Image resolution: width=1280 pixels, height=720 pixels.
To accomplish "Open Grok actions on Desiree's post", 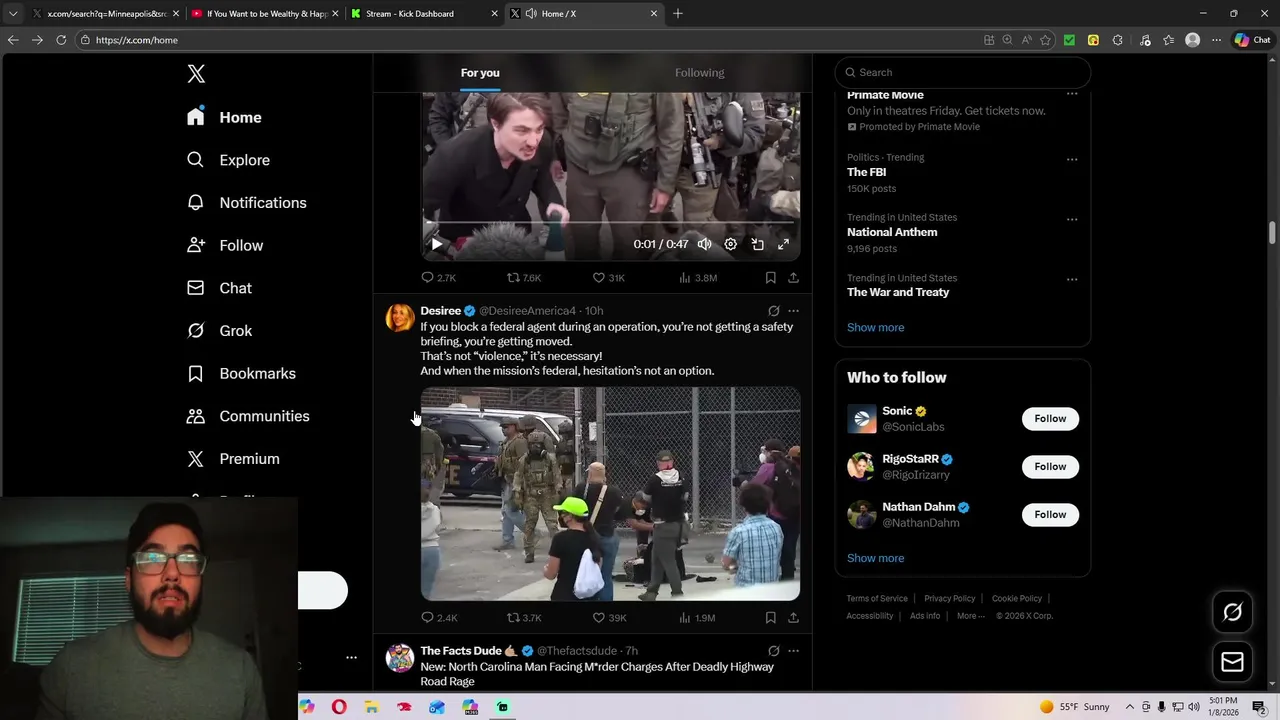I will (774, 311).
